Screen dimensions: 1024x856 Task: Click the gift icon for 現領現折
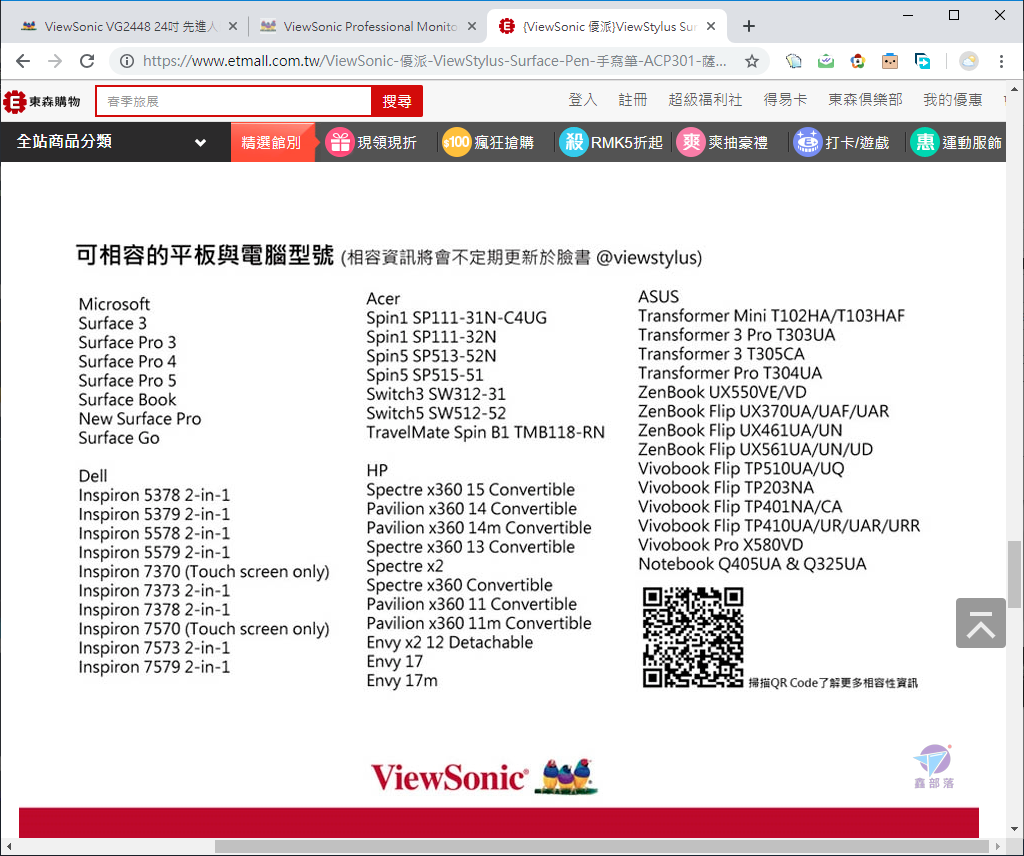[x=340, y=142]
